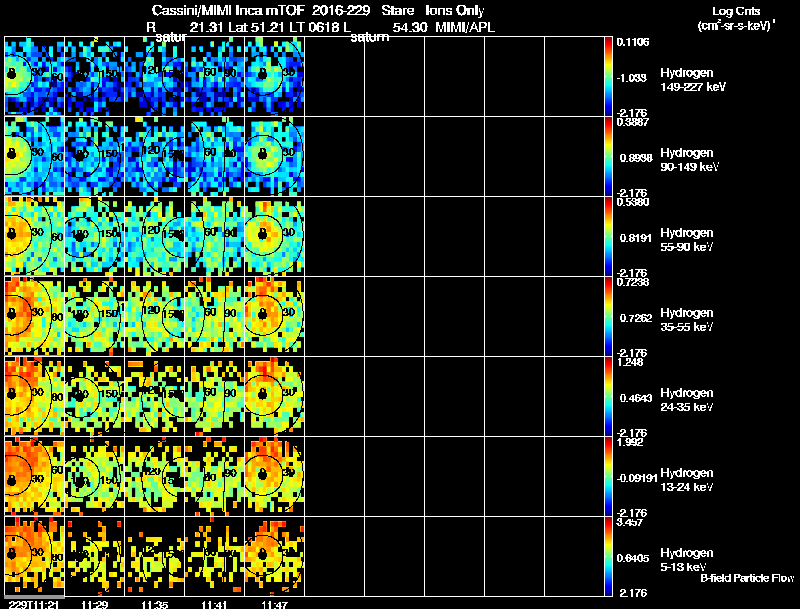Click the 'Log Cnts' units heading

[736, 12]
